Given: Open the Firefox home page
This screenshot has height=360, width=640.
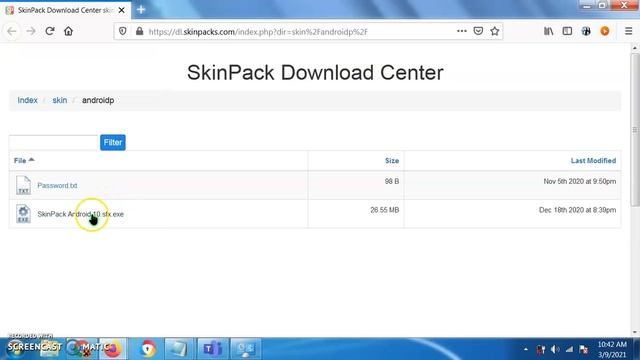Looking at the screenshot, I should click(69, 31).
